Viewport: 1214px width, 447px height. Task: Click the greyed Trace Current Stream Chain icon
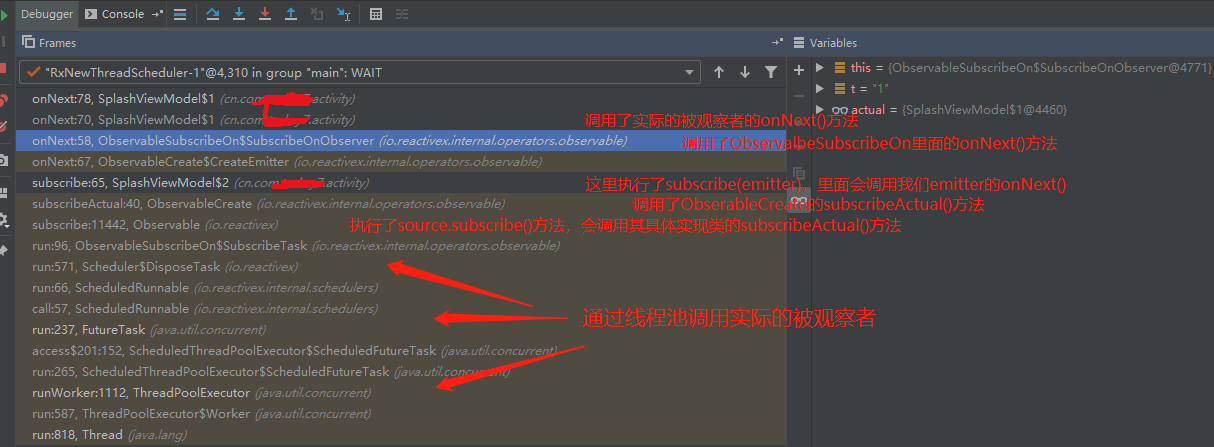pyautogui.click(x=402, y=14)
